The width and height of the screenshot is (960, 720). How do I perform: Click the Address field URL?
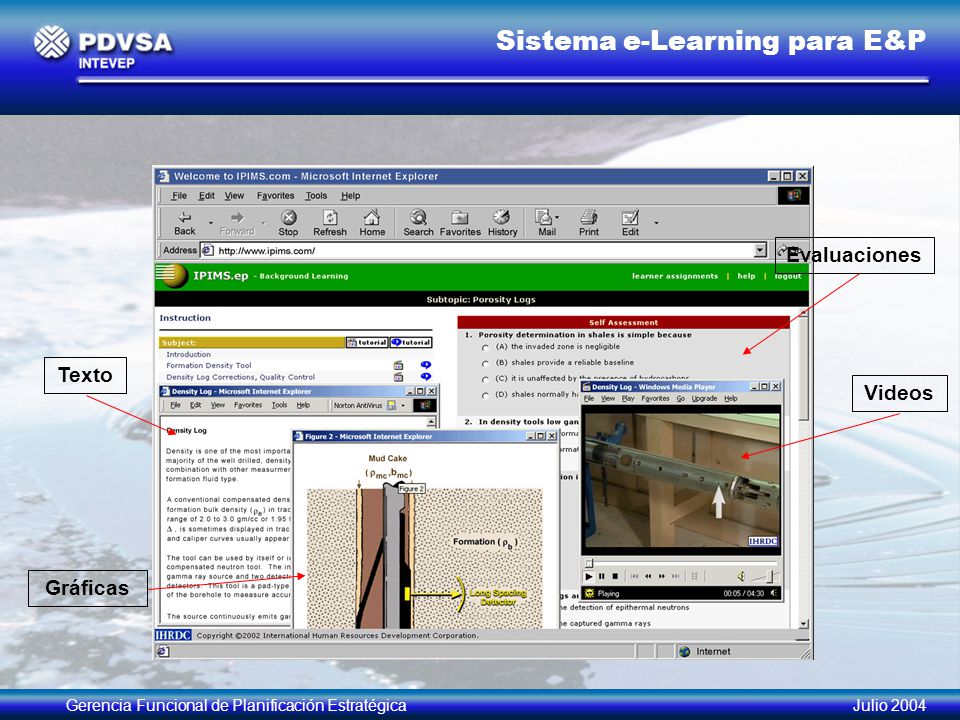pyautogui.click(x=267, y=250)
